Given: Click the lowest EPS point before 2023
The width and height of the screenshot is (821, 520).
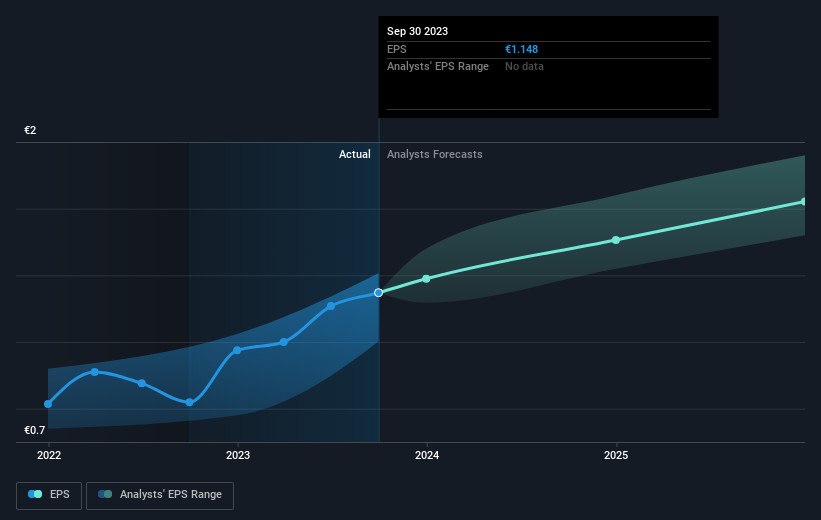Looking at the screenshot, I should tap(190, 402).
